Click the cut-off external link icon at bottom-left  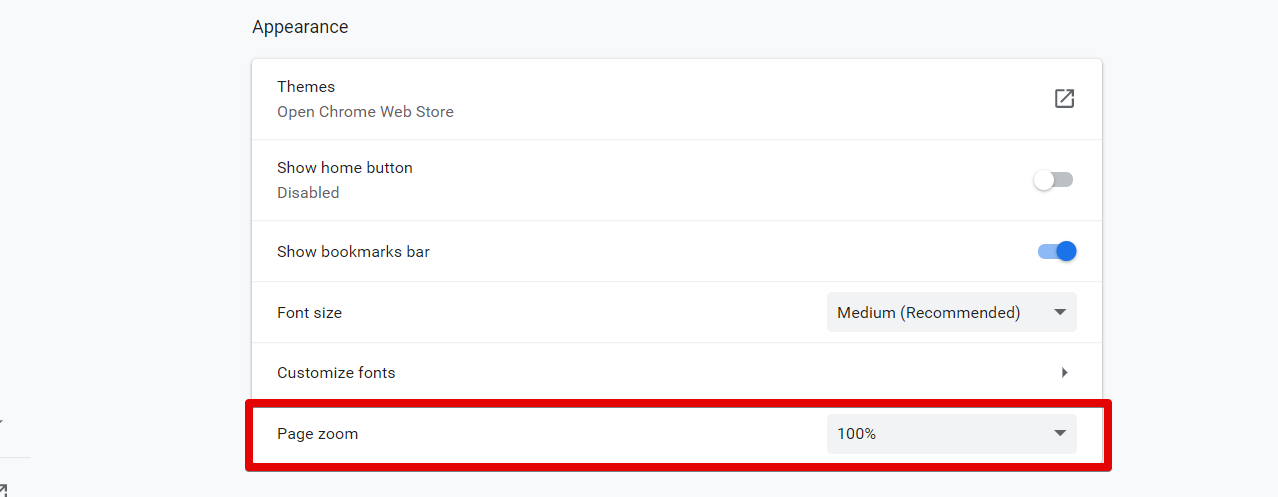tap(3, 490)
